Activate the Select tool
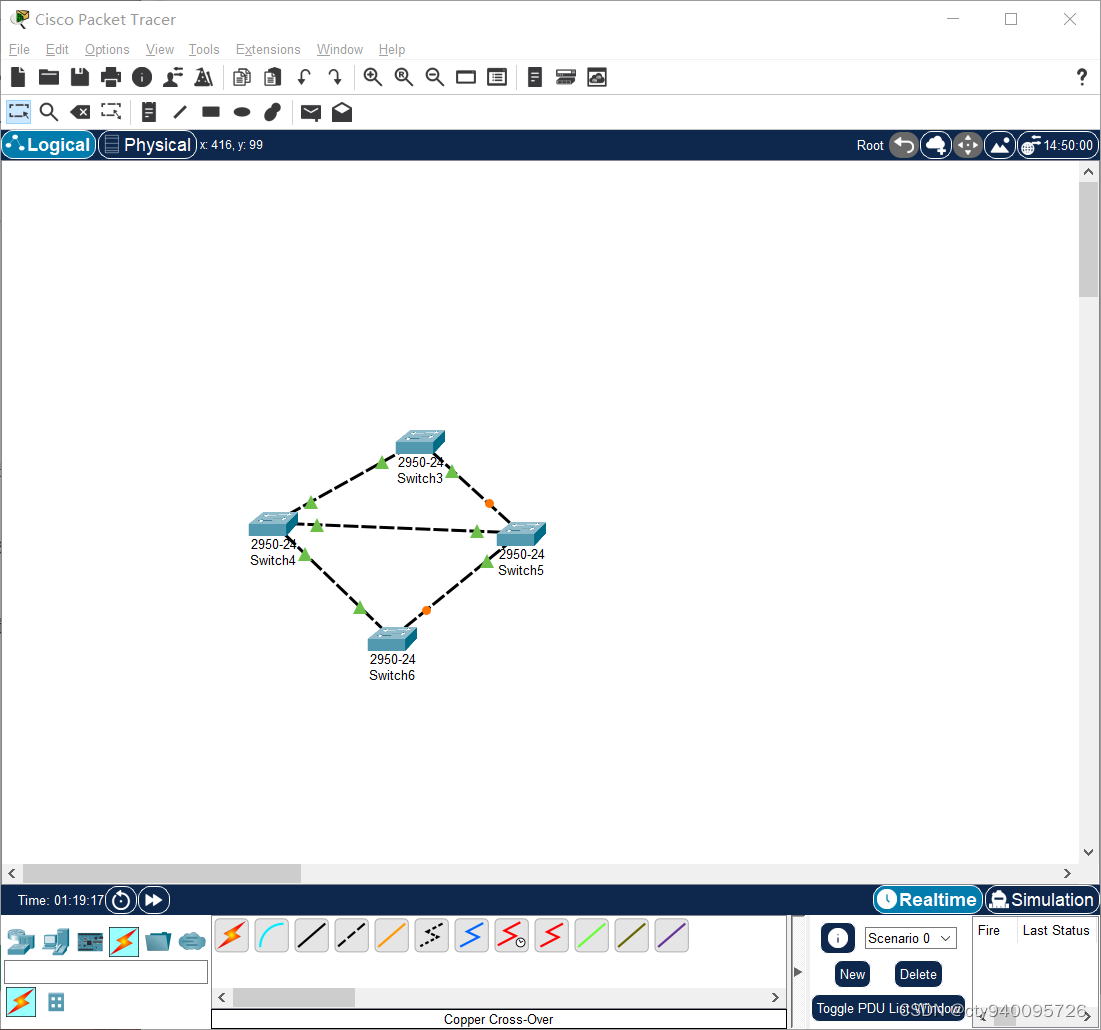 pos(18,112)
